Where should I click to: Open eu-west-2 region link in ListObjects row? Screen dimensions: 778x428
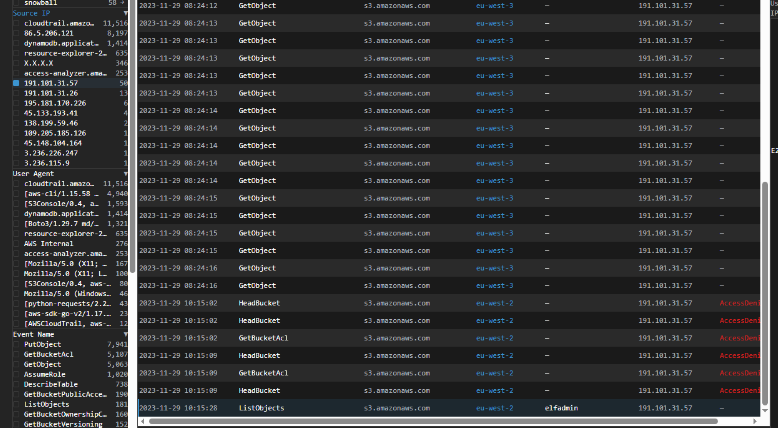click(495, 408)
